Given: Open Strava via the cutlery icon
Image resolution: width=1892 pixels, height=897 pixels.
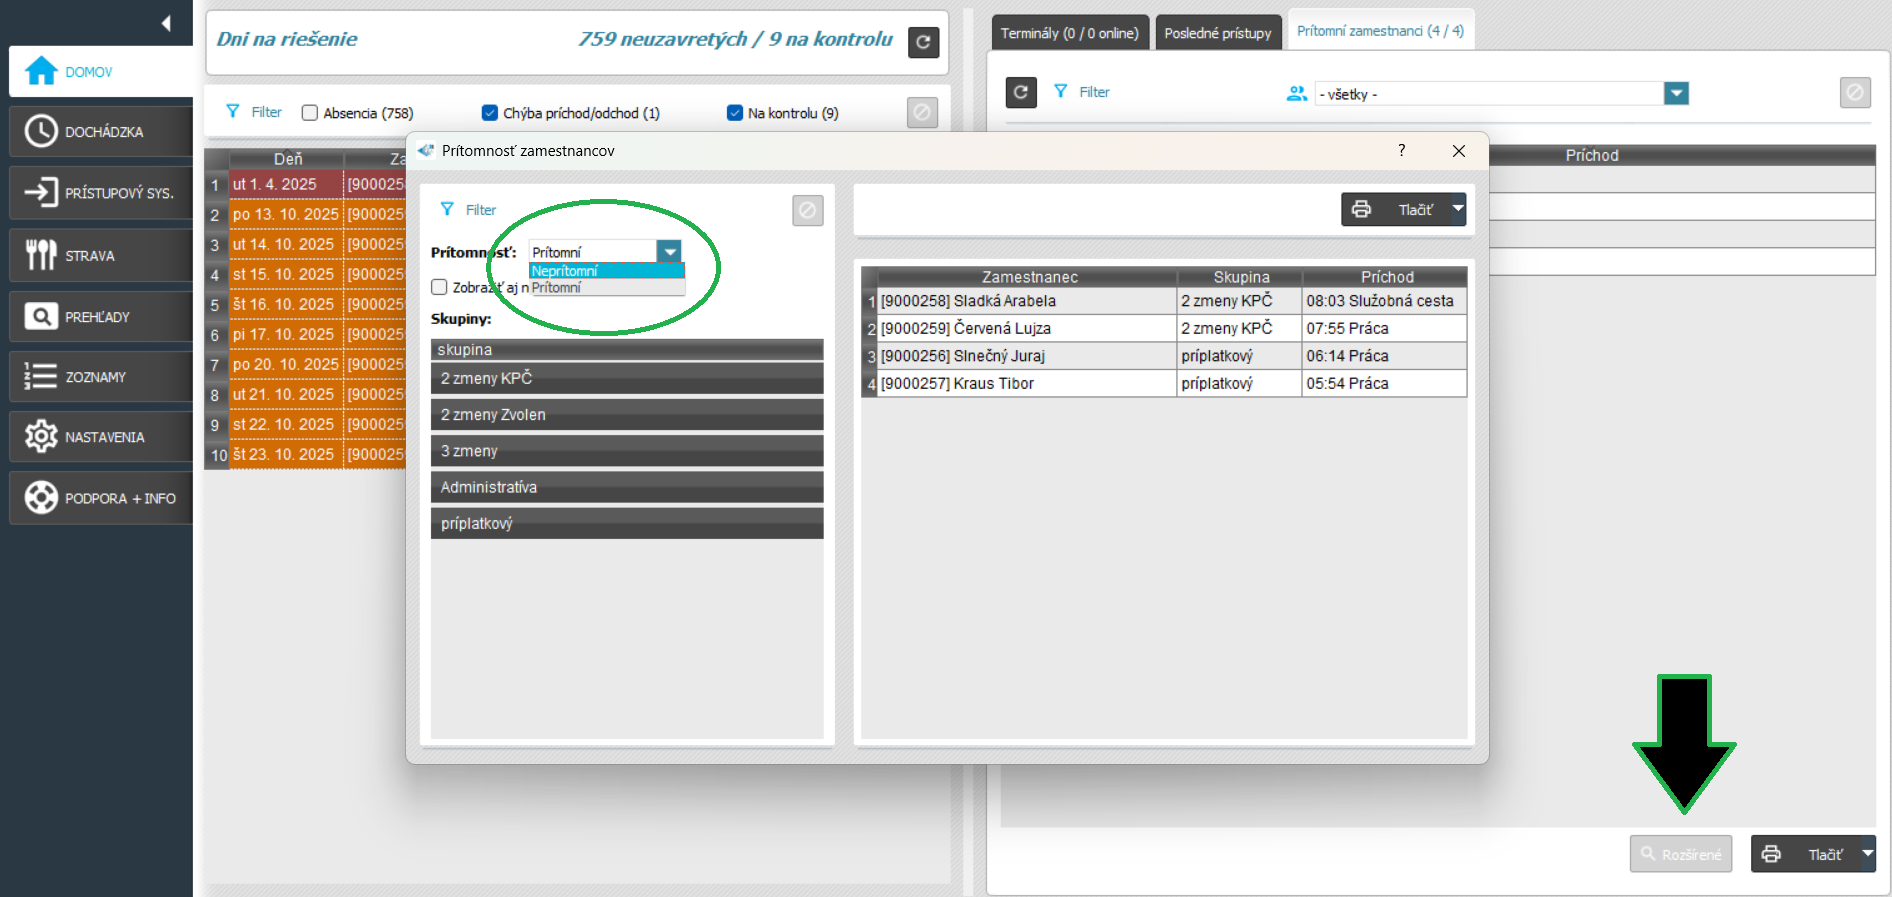Looking at the screenshot, I should click(41, 255).
